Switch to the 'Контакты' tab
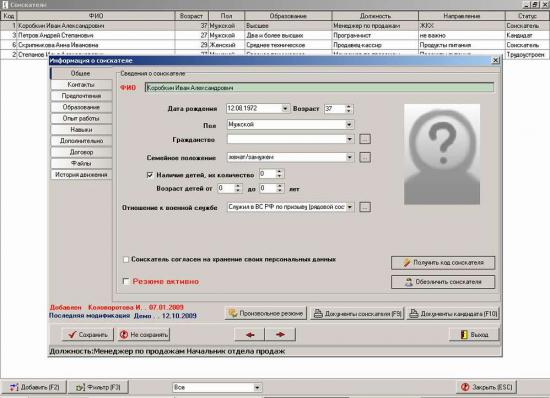 (x=81, y=85)
